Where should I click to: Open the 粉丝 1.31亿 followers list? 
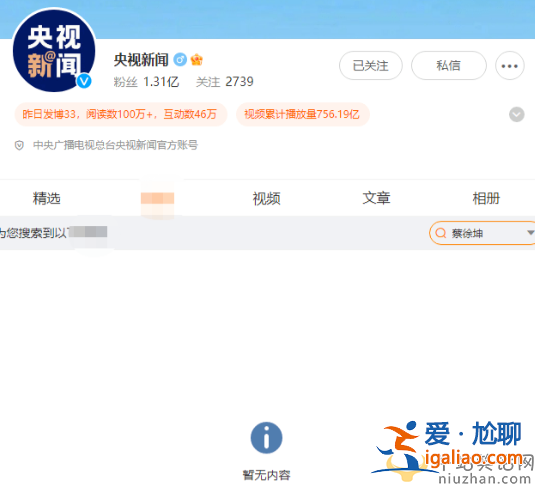(146, 82)
